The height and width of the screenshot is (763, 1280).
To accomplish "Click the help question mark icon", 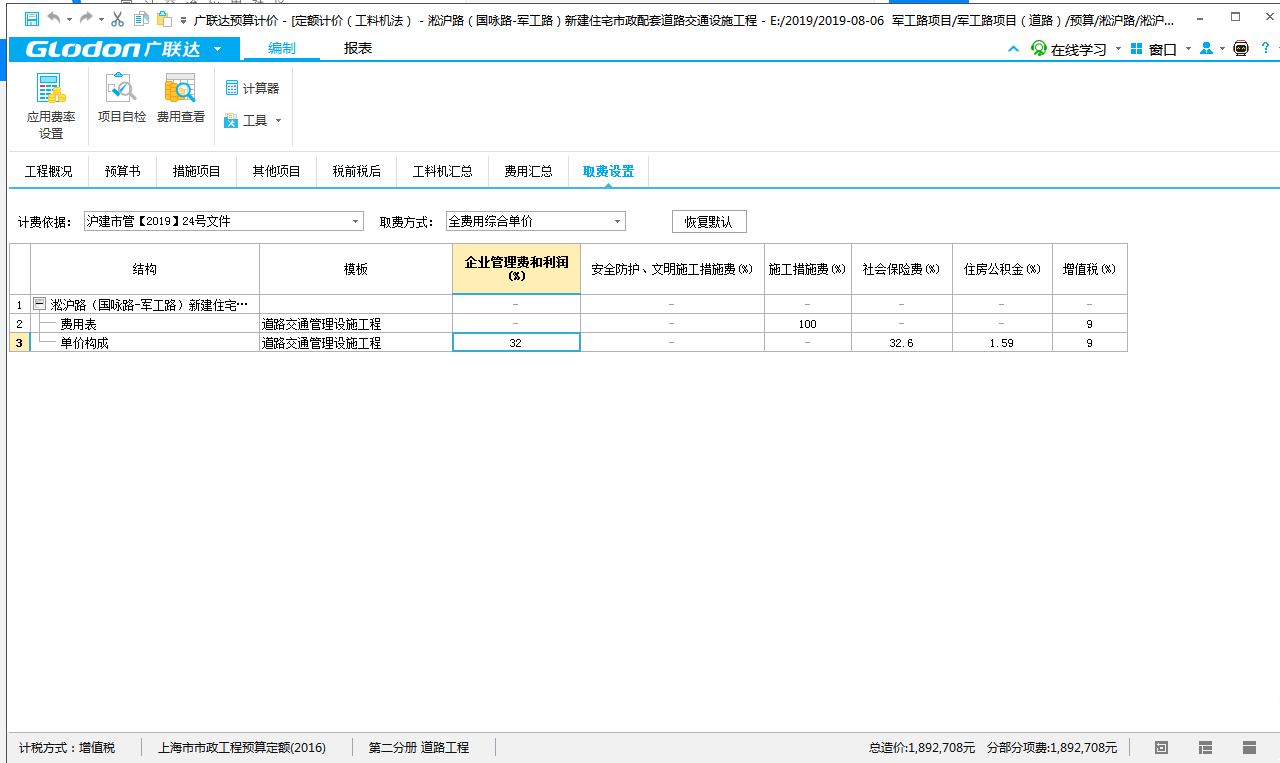I will (1265, 48).
